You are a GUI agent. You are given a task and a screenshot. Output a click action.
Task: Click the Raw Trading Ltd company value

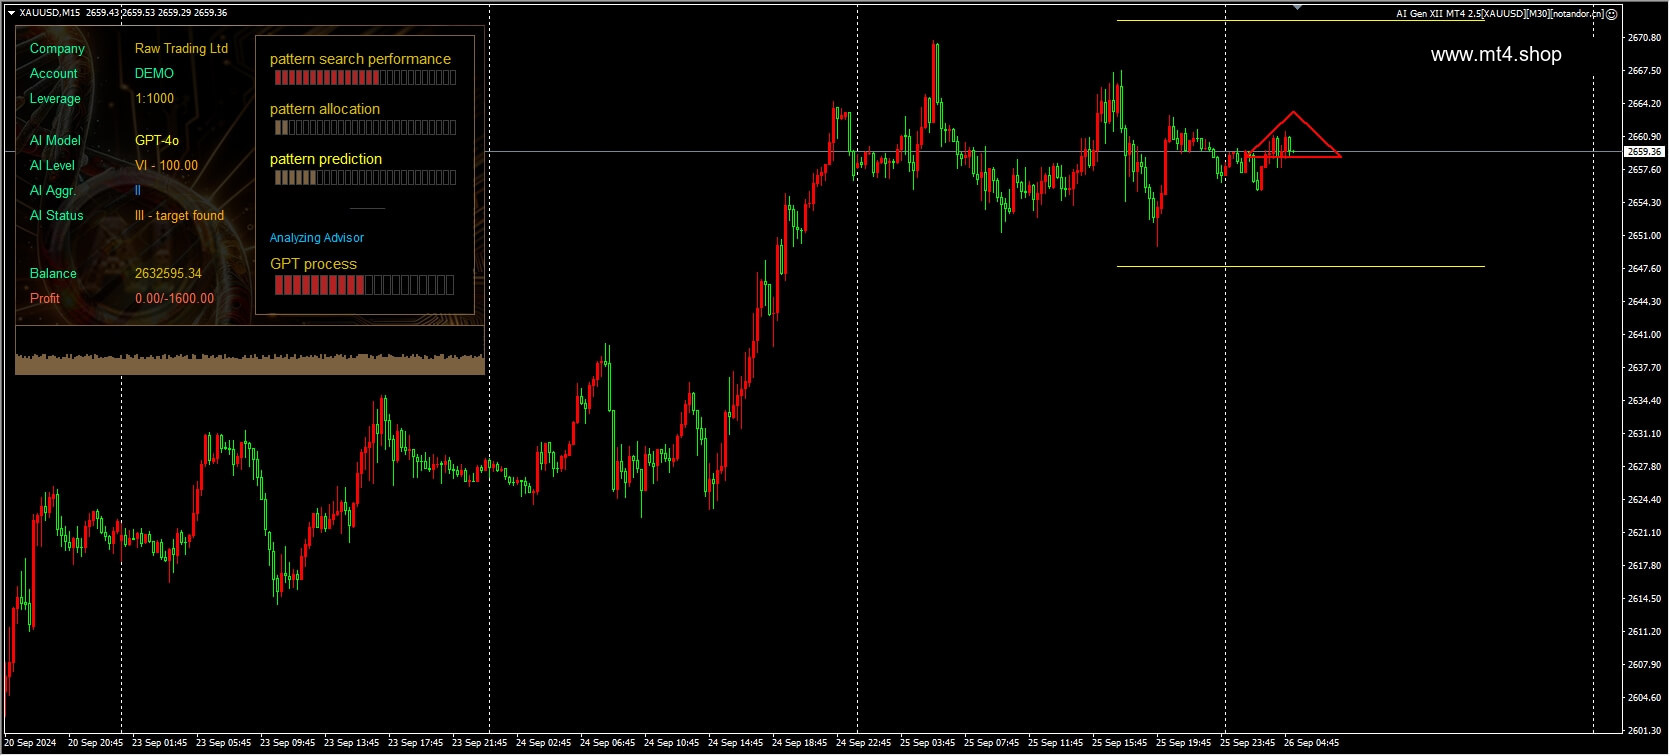(x=181, y=48)
